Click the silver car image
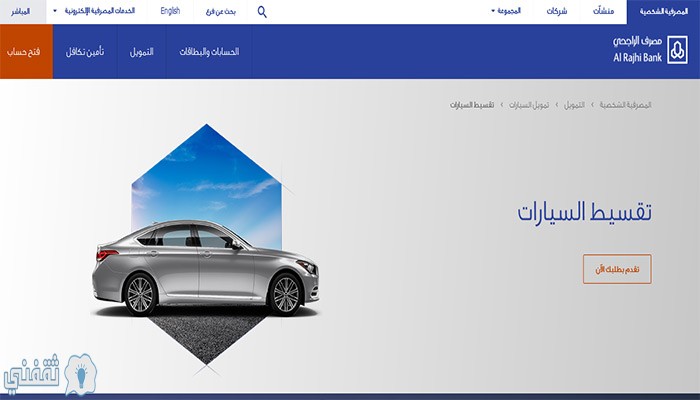Image resolution: width=700 pixels, height=400 pixels. click(206, 267)
